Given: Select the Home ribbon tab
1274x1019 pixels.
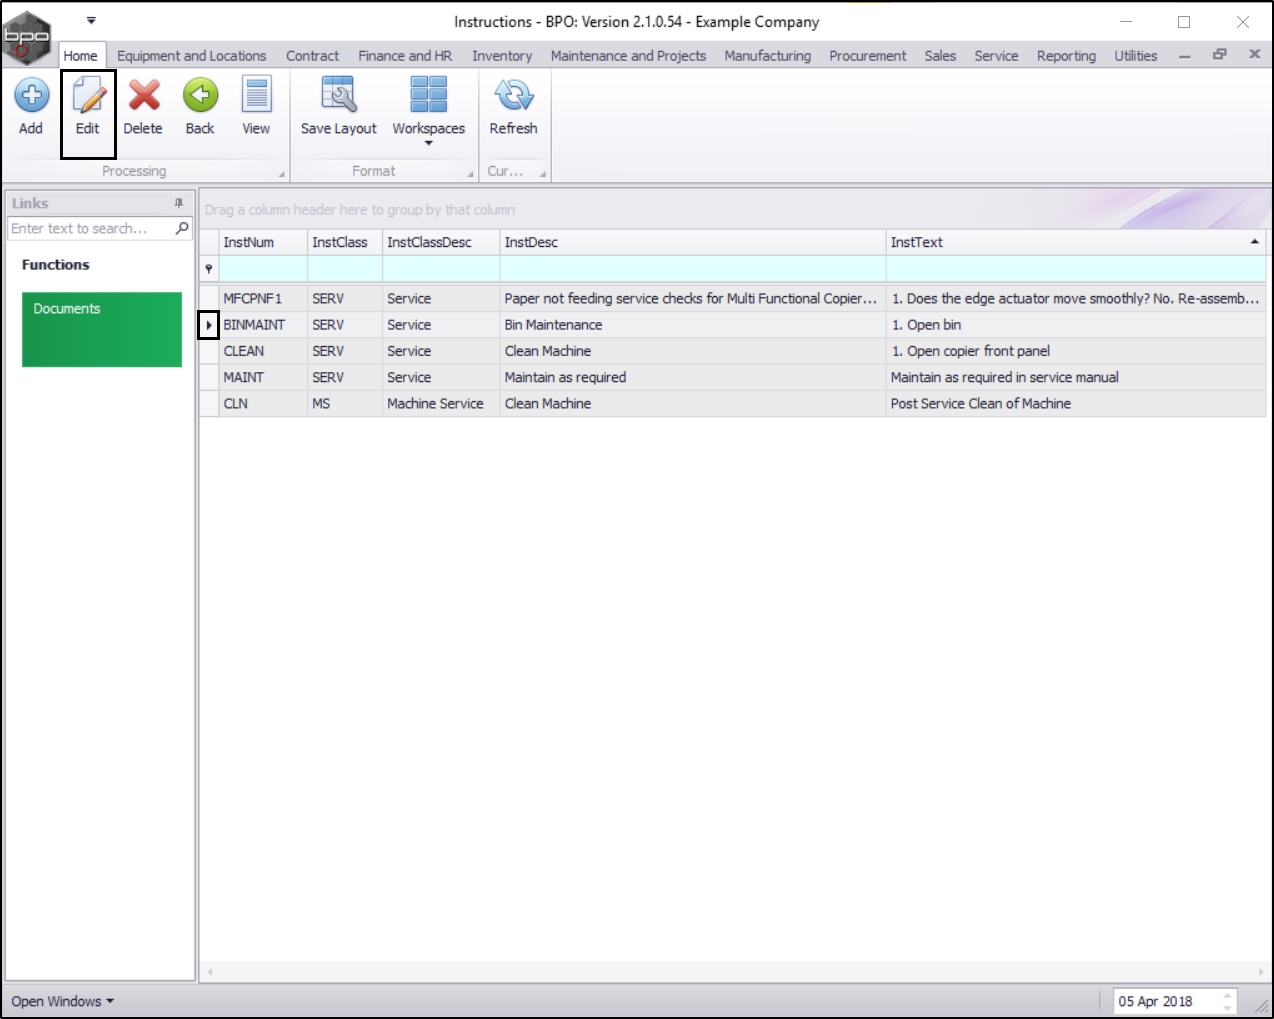Looking at the screenshot, I should point(81,56).
